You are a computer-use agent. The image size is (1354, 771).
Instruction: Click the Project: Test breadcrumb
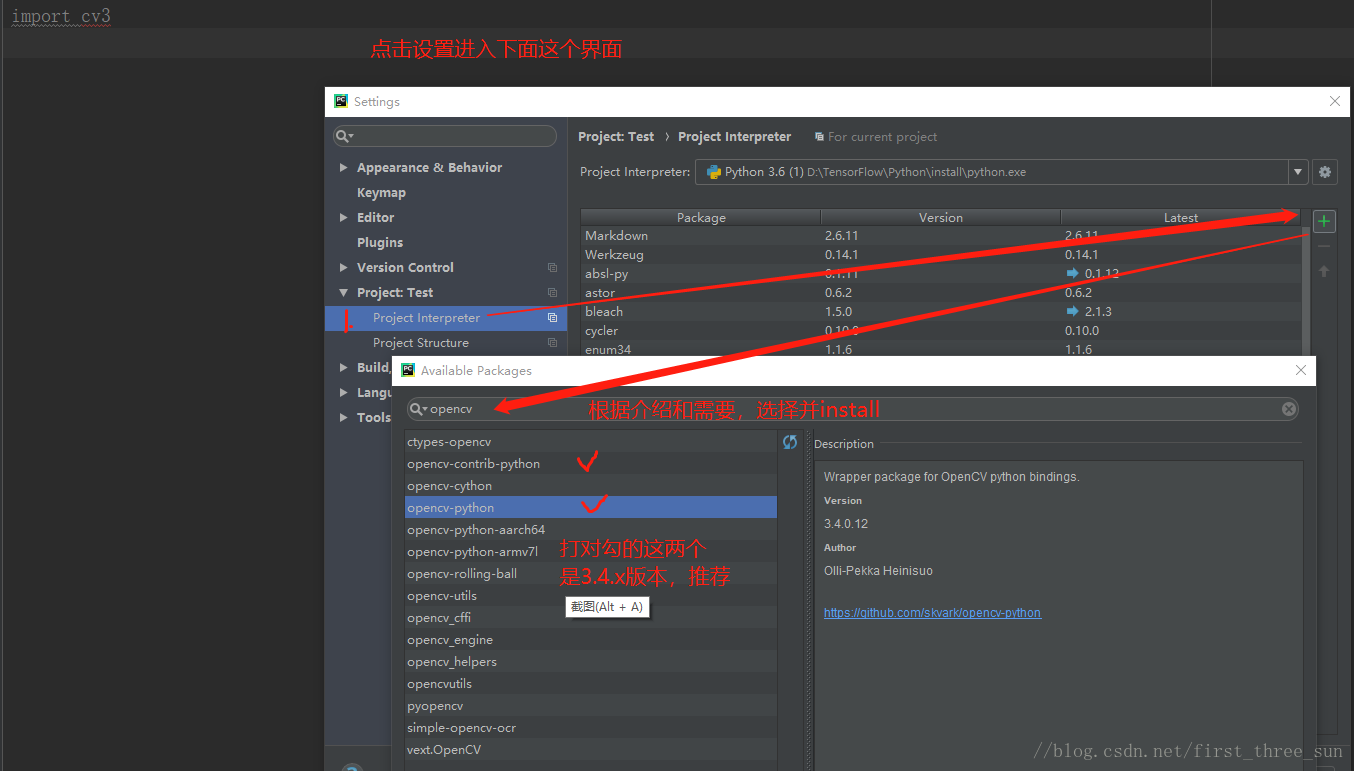coord(616,137)
